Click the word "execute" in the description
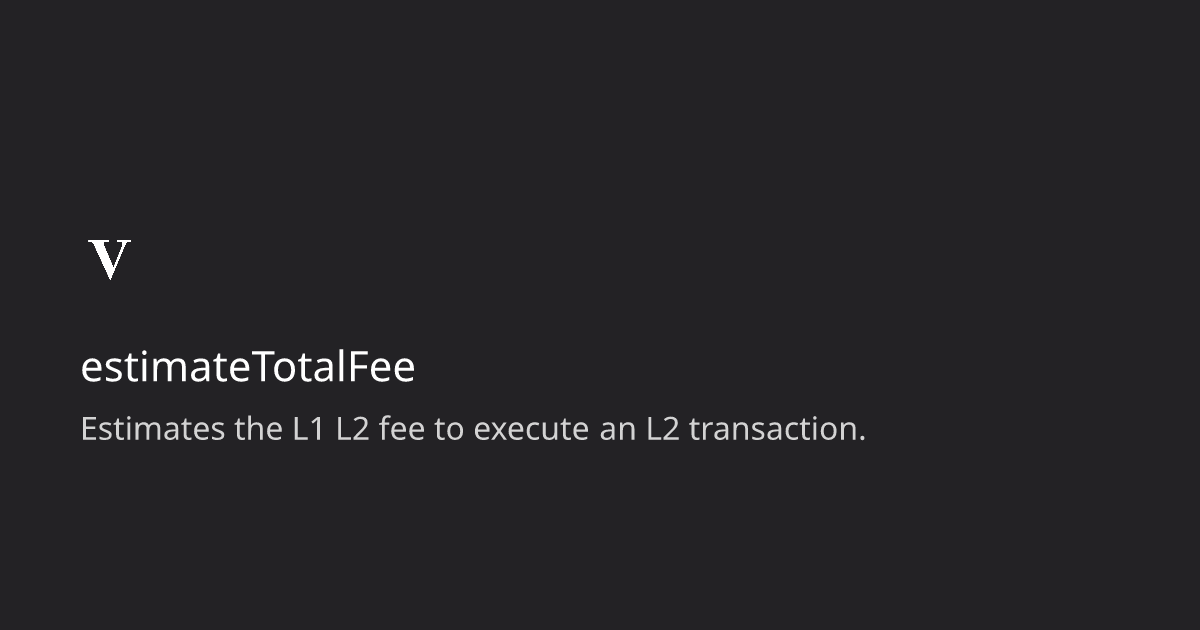The width and height of the screenshot is (1200, 630). pyautogui.click(x=530, y=430)
